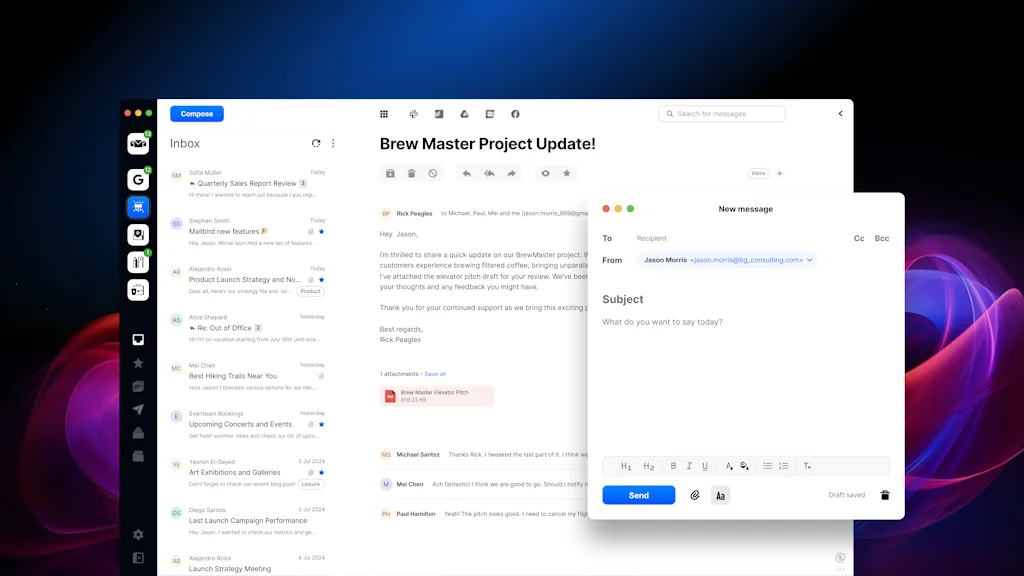Screen dimensions: 1024x576
Task: Refresh the Inbox with the refresh icon
Action: (x=316, y=143)
